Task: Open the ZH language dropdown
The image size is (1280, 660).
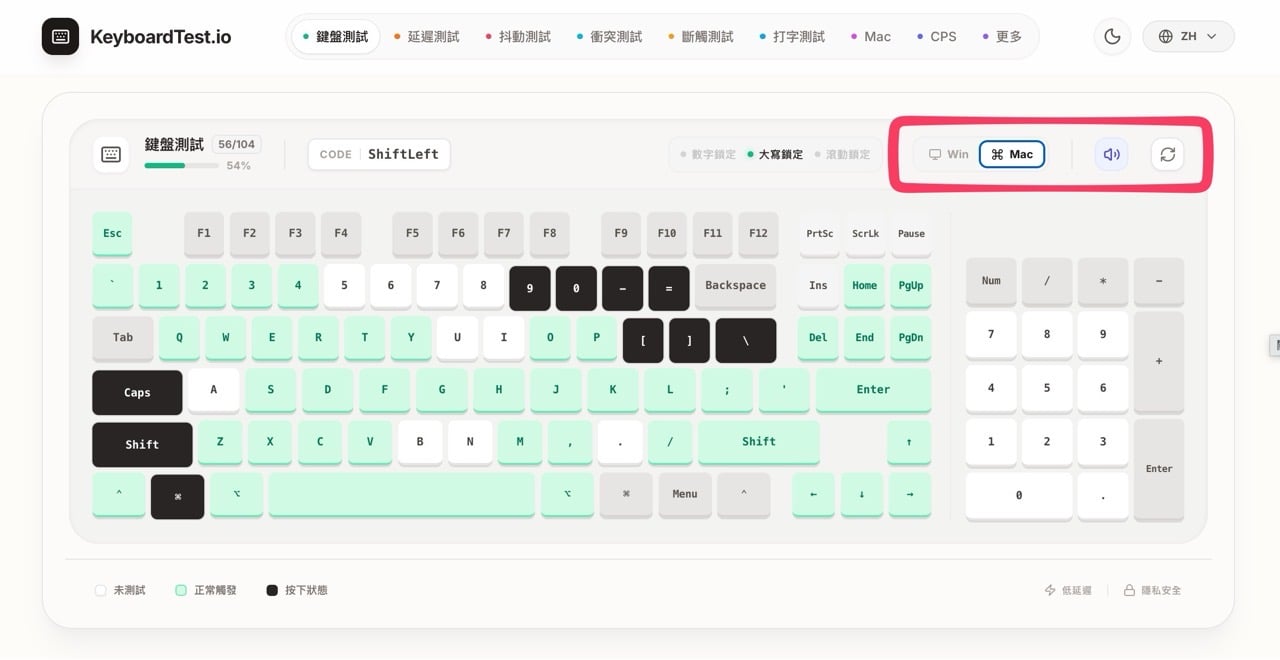Action: [x=1188, y=36]
